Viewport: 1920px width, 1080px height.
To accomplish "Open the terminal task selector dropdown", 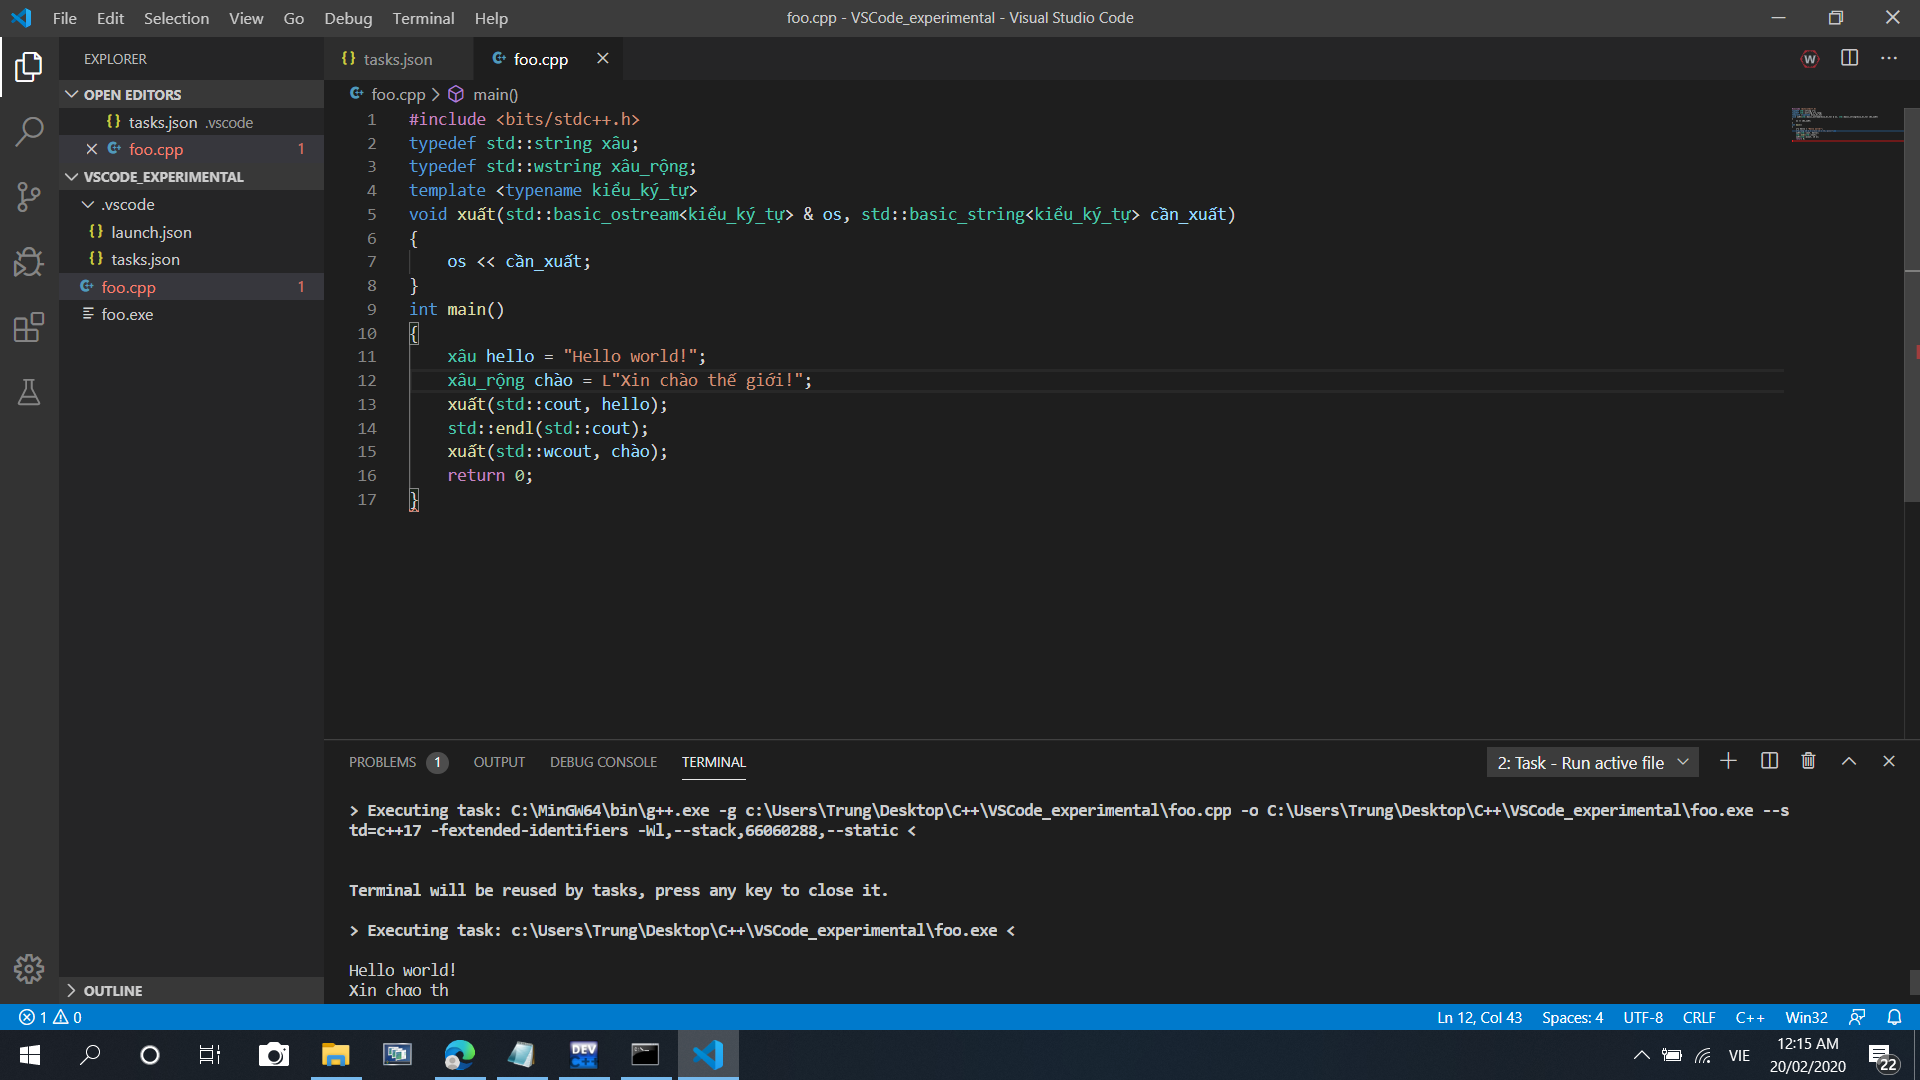I will point(1592,762).
